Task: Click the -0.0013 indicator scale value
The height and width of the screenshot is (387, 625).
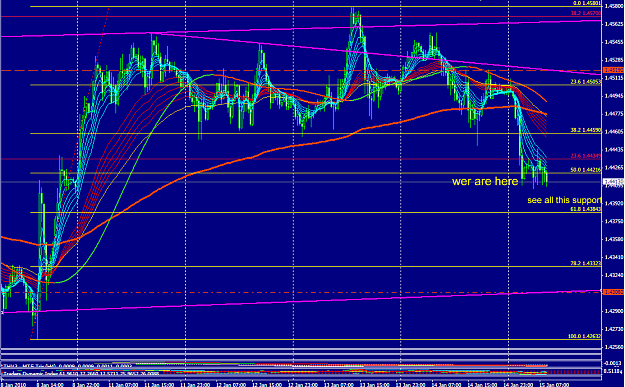Action: (x=614, y=363)
